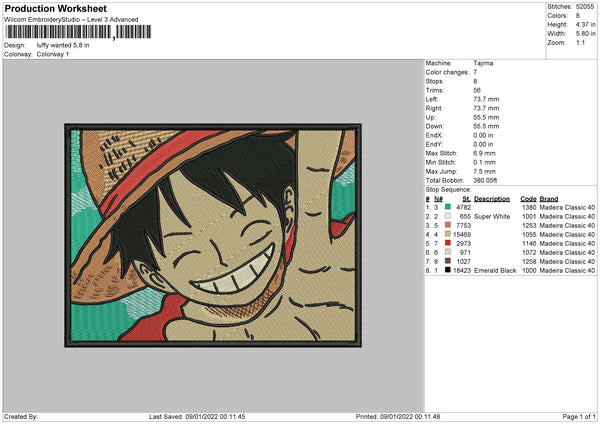Image resolution: width=600 pixels, height=424 pixels.
Task: Click the Colors count 8
Action: 577,16
